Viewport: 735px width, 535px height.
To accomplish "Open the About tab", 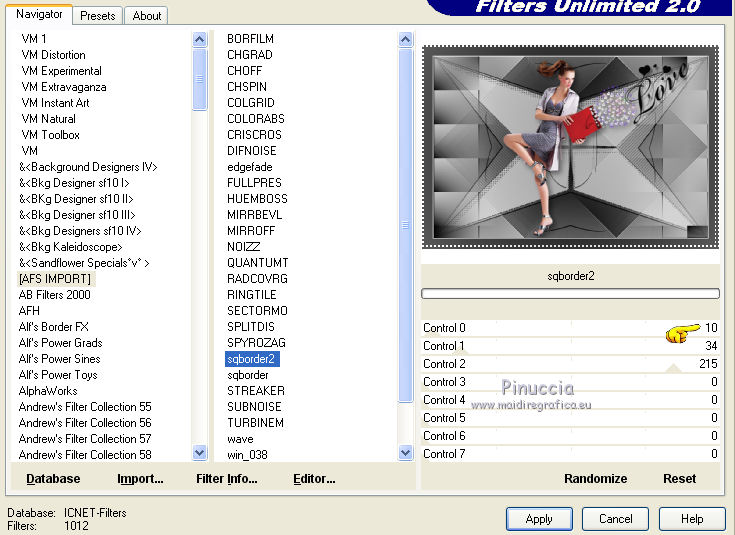I will tap(147, 15).
